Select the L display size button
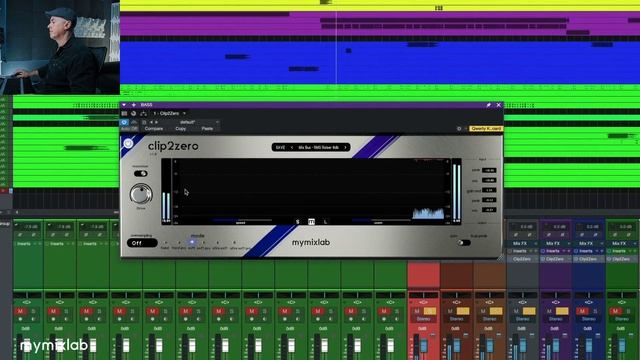Screen dimensions: 640x360 [325, 222]
